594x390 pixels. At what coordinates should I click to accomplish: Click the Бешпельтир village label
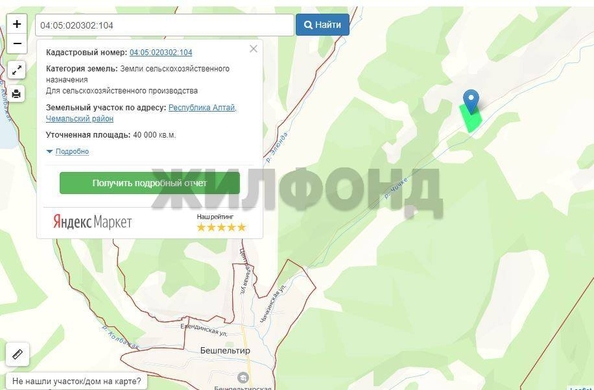225,351
